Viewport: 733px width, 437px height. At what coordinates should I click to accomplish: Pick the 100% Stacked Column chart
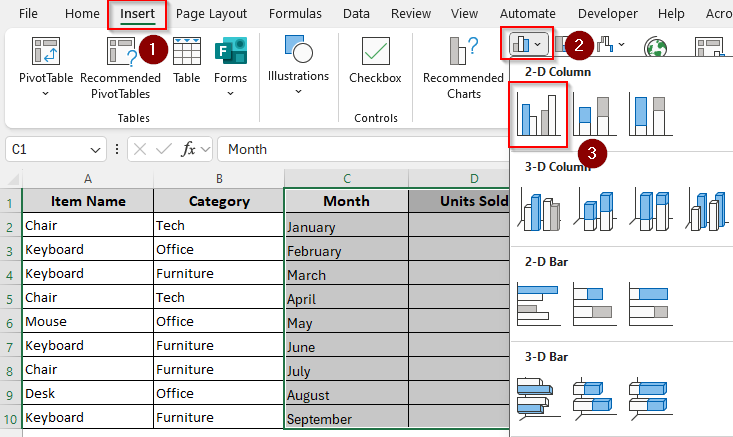pos(649,114)
